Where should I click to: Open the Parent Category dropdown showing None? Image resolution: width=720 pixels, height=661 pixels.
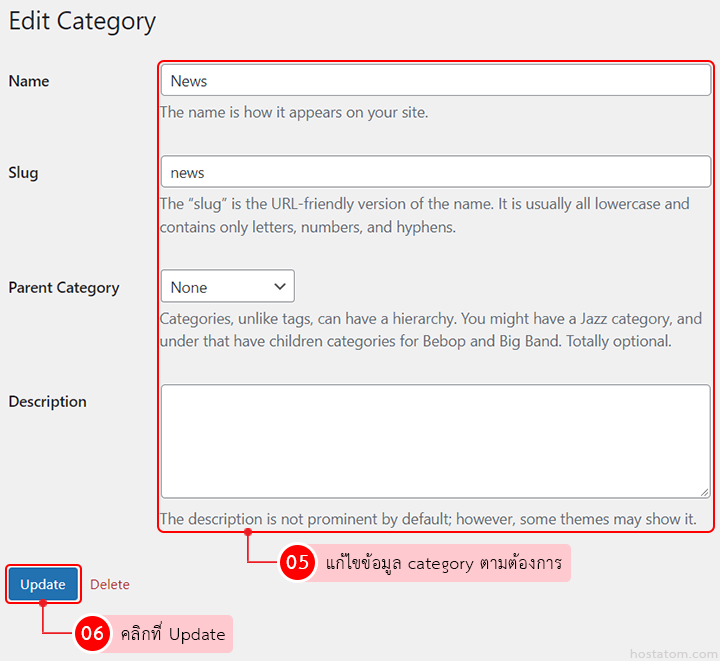[x=227, y=287]
